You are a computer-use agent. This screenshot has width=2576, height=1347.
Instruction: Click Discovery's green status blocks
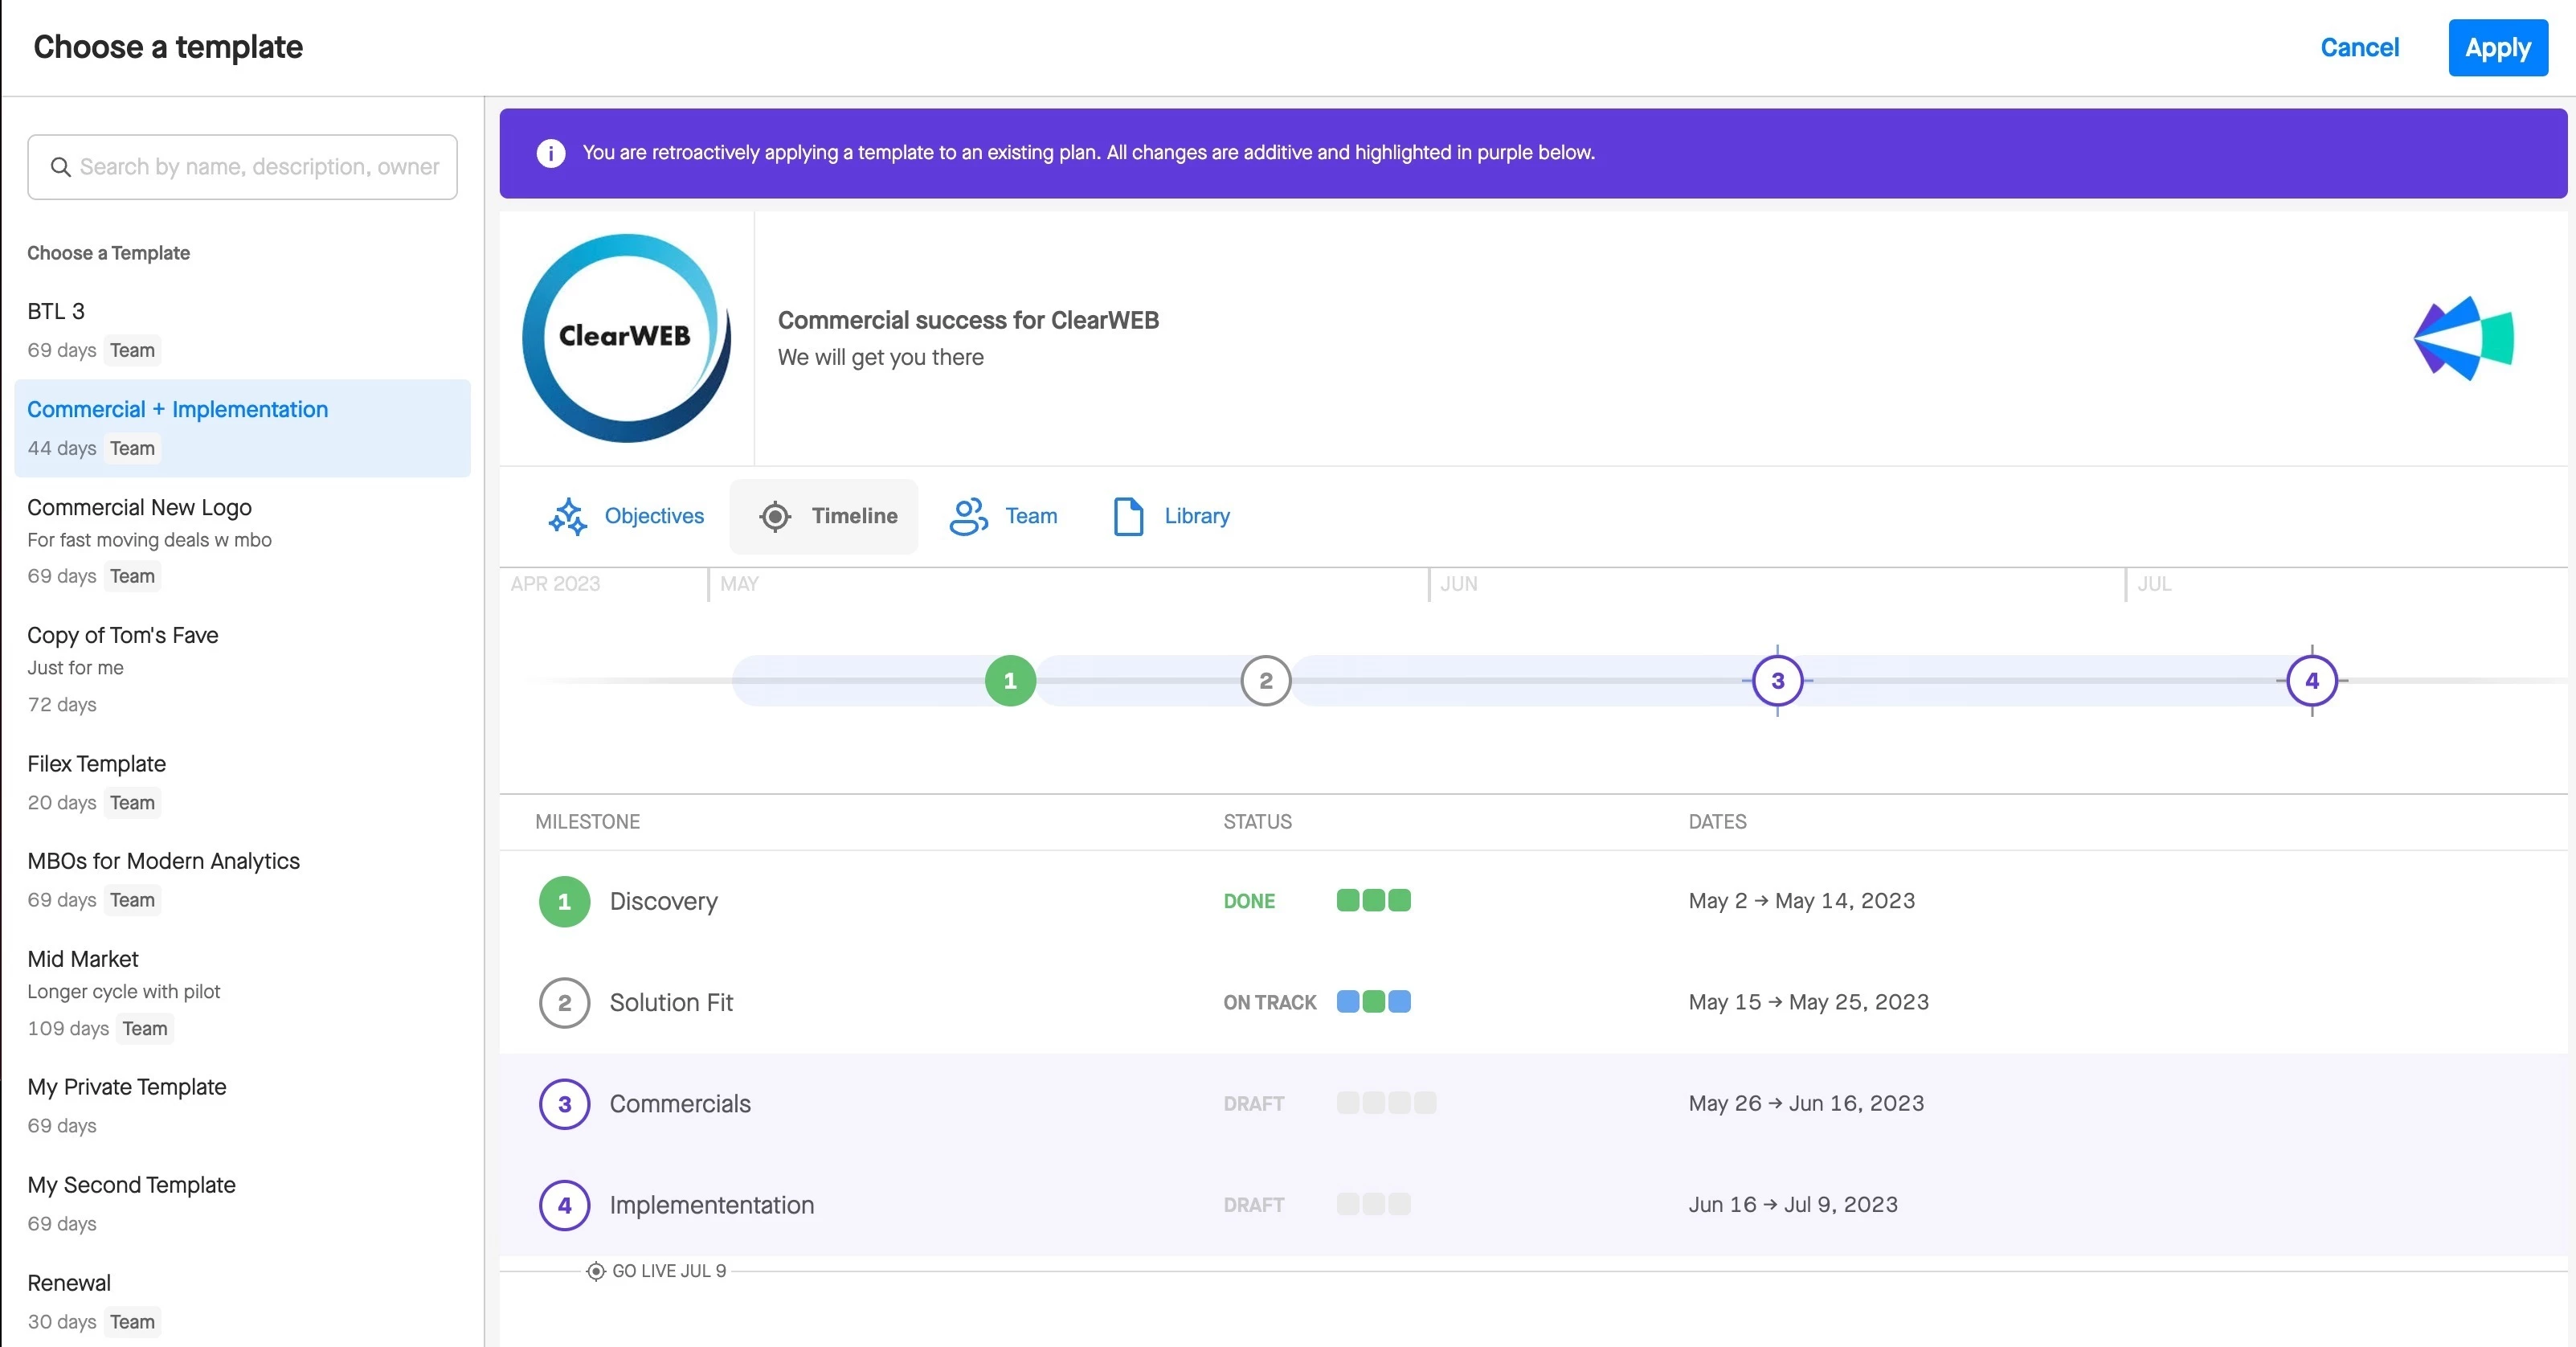(x=1373, y=900)
